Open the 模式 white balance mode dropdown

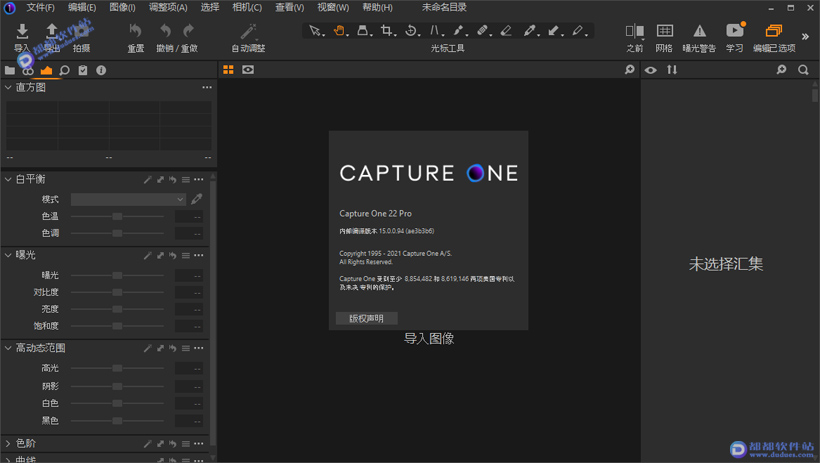pyautogui.click(x=128, y=199)
